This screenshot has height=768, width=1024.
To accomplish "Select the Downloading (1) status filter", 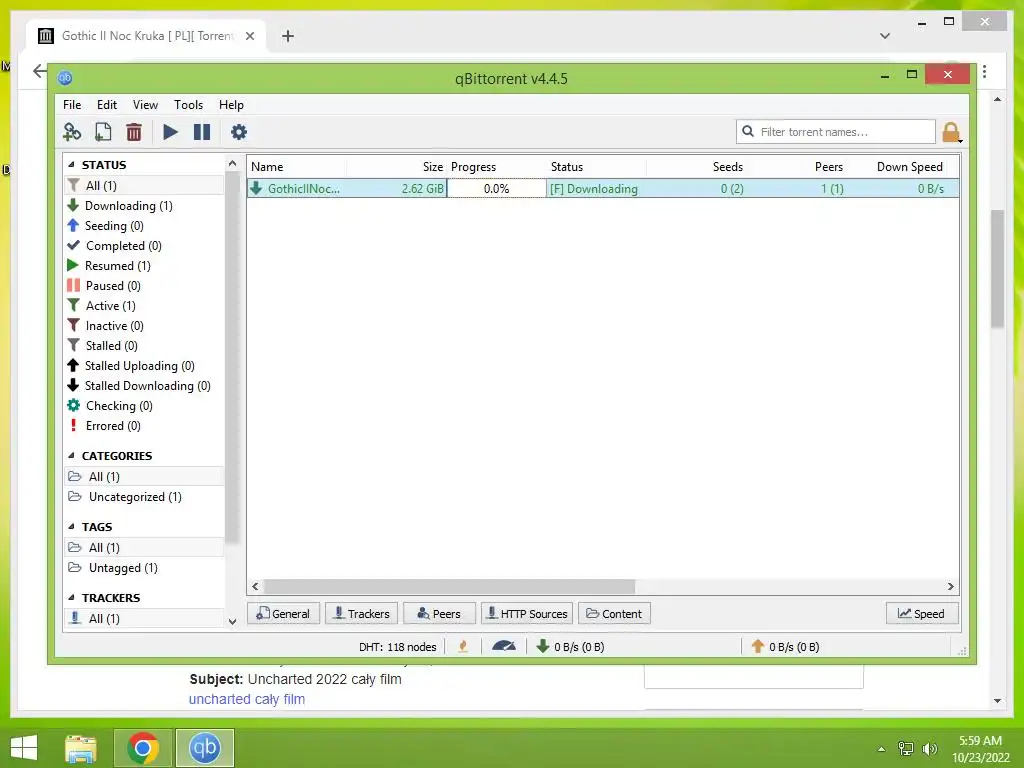I will coord(144,206).
